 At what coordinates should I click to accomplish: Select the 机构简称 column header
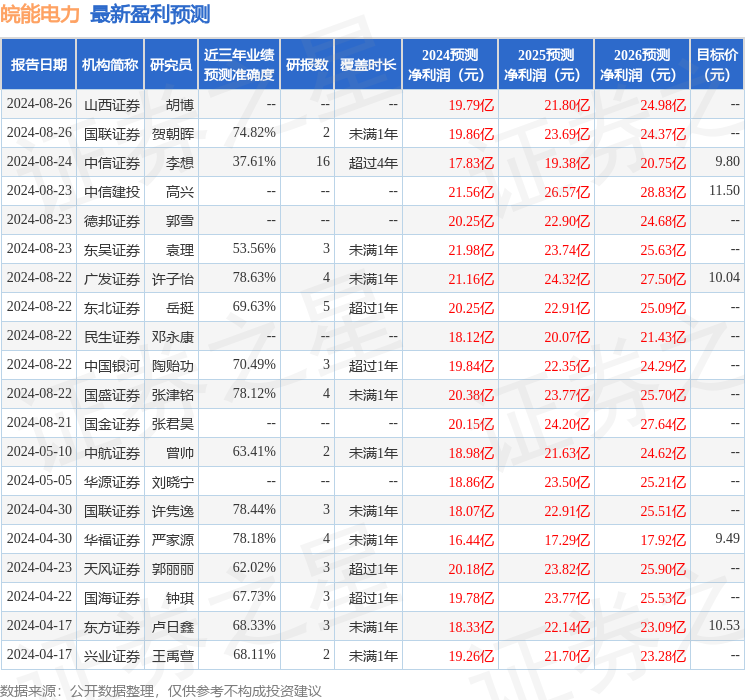(x=110, y=65)
